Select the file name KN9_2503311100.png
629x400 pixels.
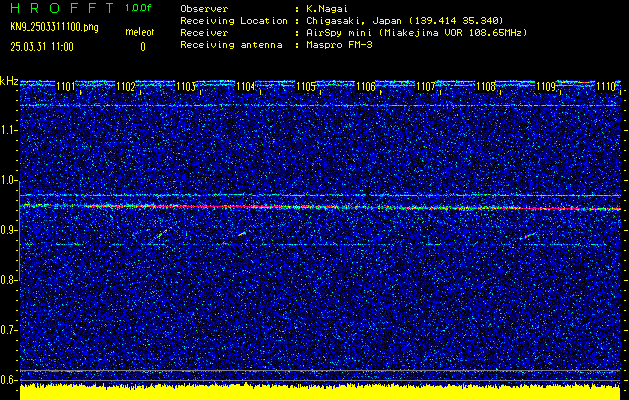pos(54,28)
